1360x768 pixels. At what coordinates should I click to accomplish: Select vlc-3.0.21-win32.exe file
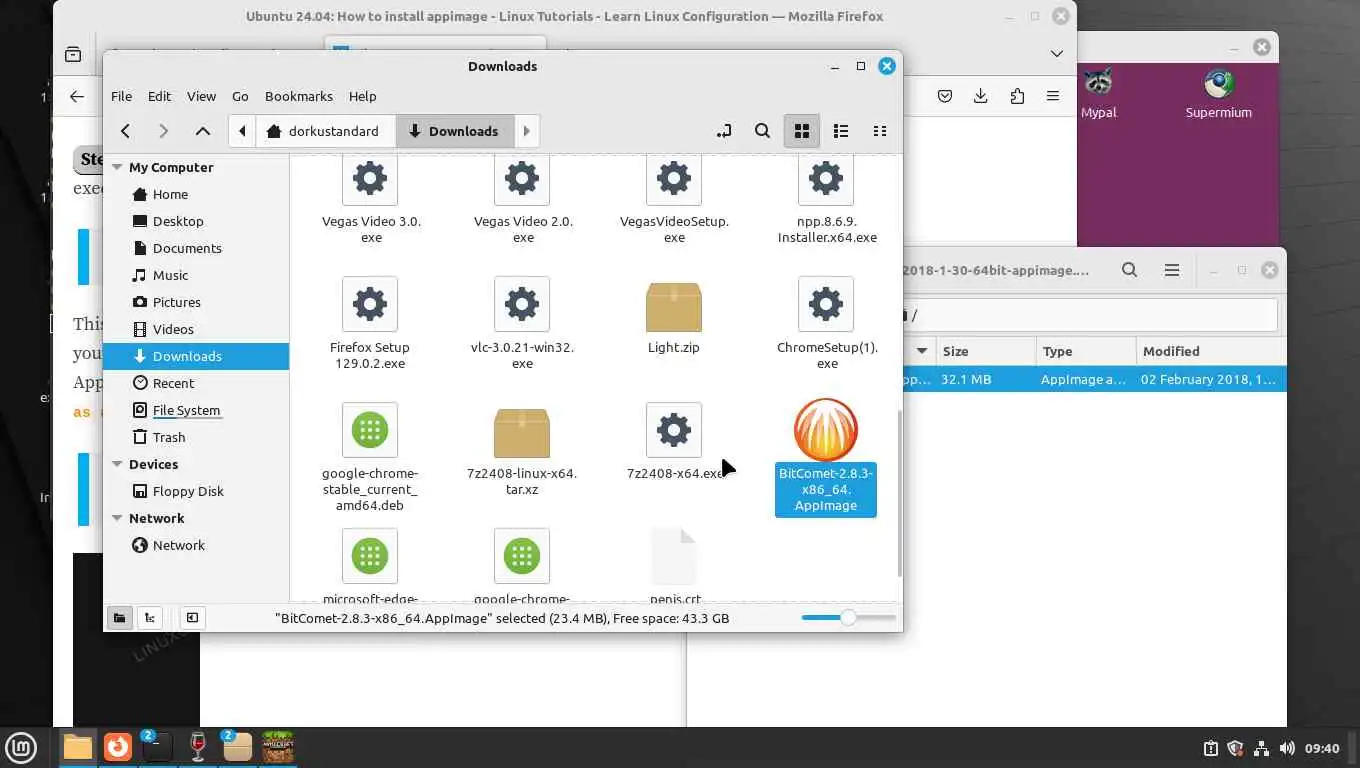pos(522,322)
